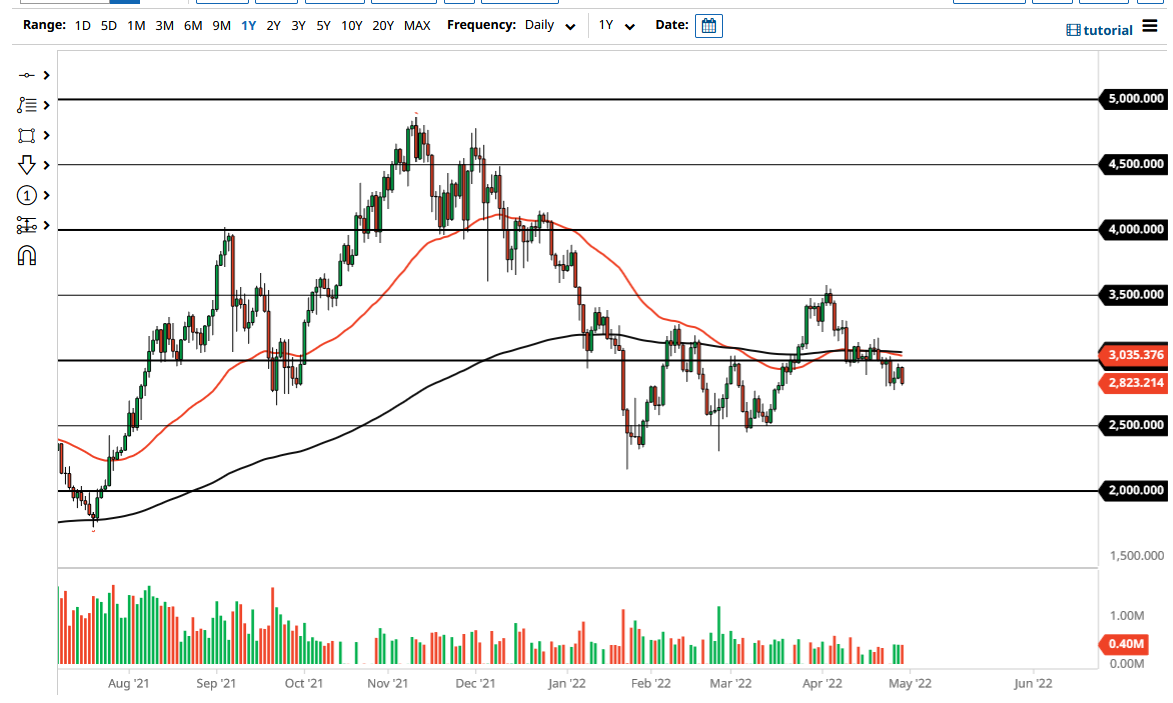This screenshot has height=703, width=1173.
Task: Open the Fibonacci retracement tool
Action: [27, 104]
